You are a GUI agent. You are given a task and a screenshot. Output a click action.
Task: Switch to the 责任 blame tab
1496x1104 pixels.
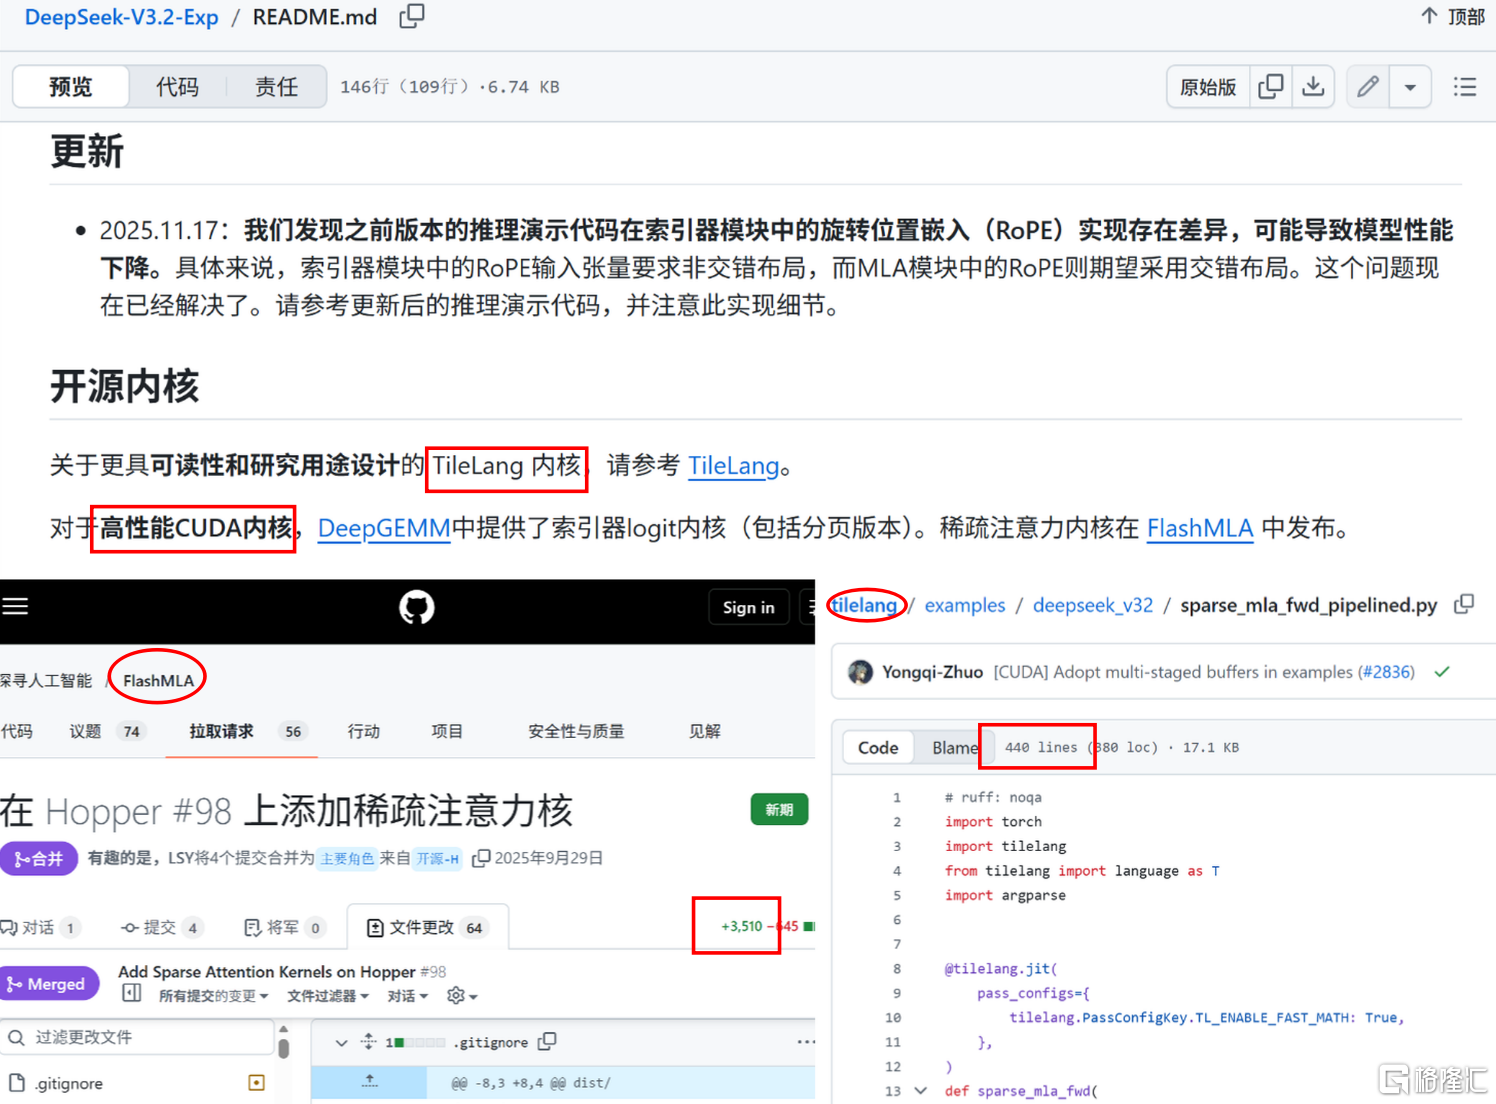tap(276, 87)
